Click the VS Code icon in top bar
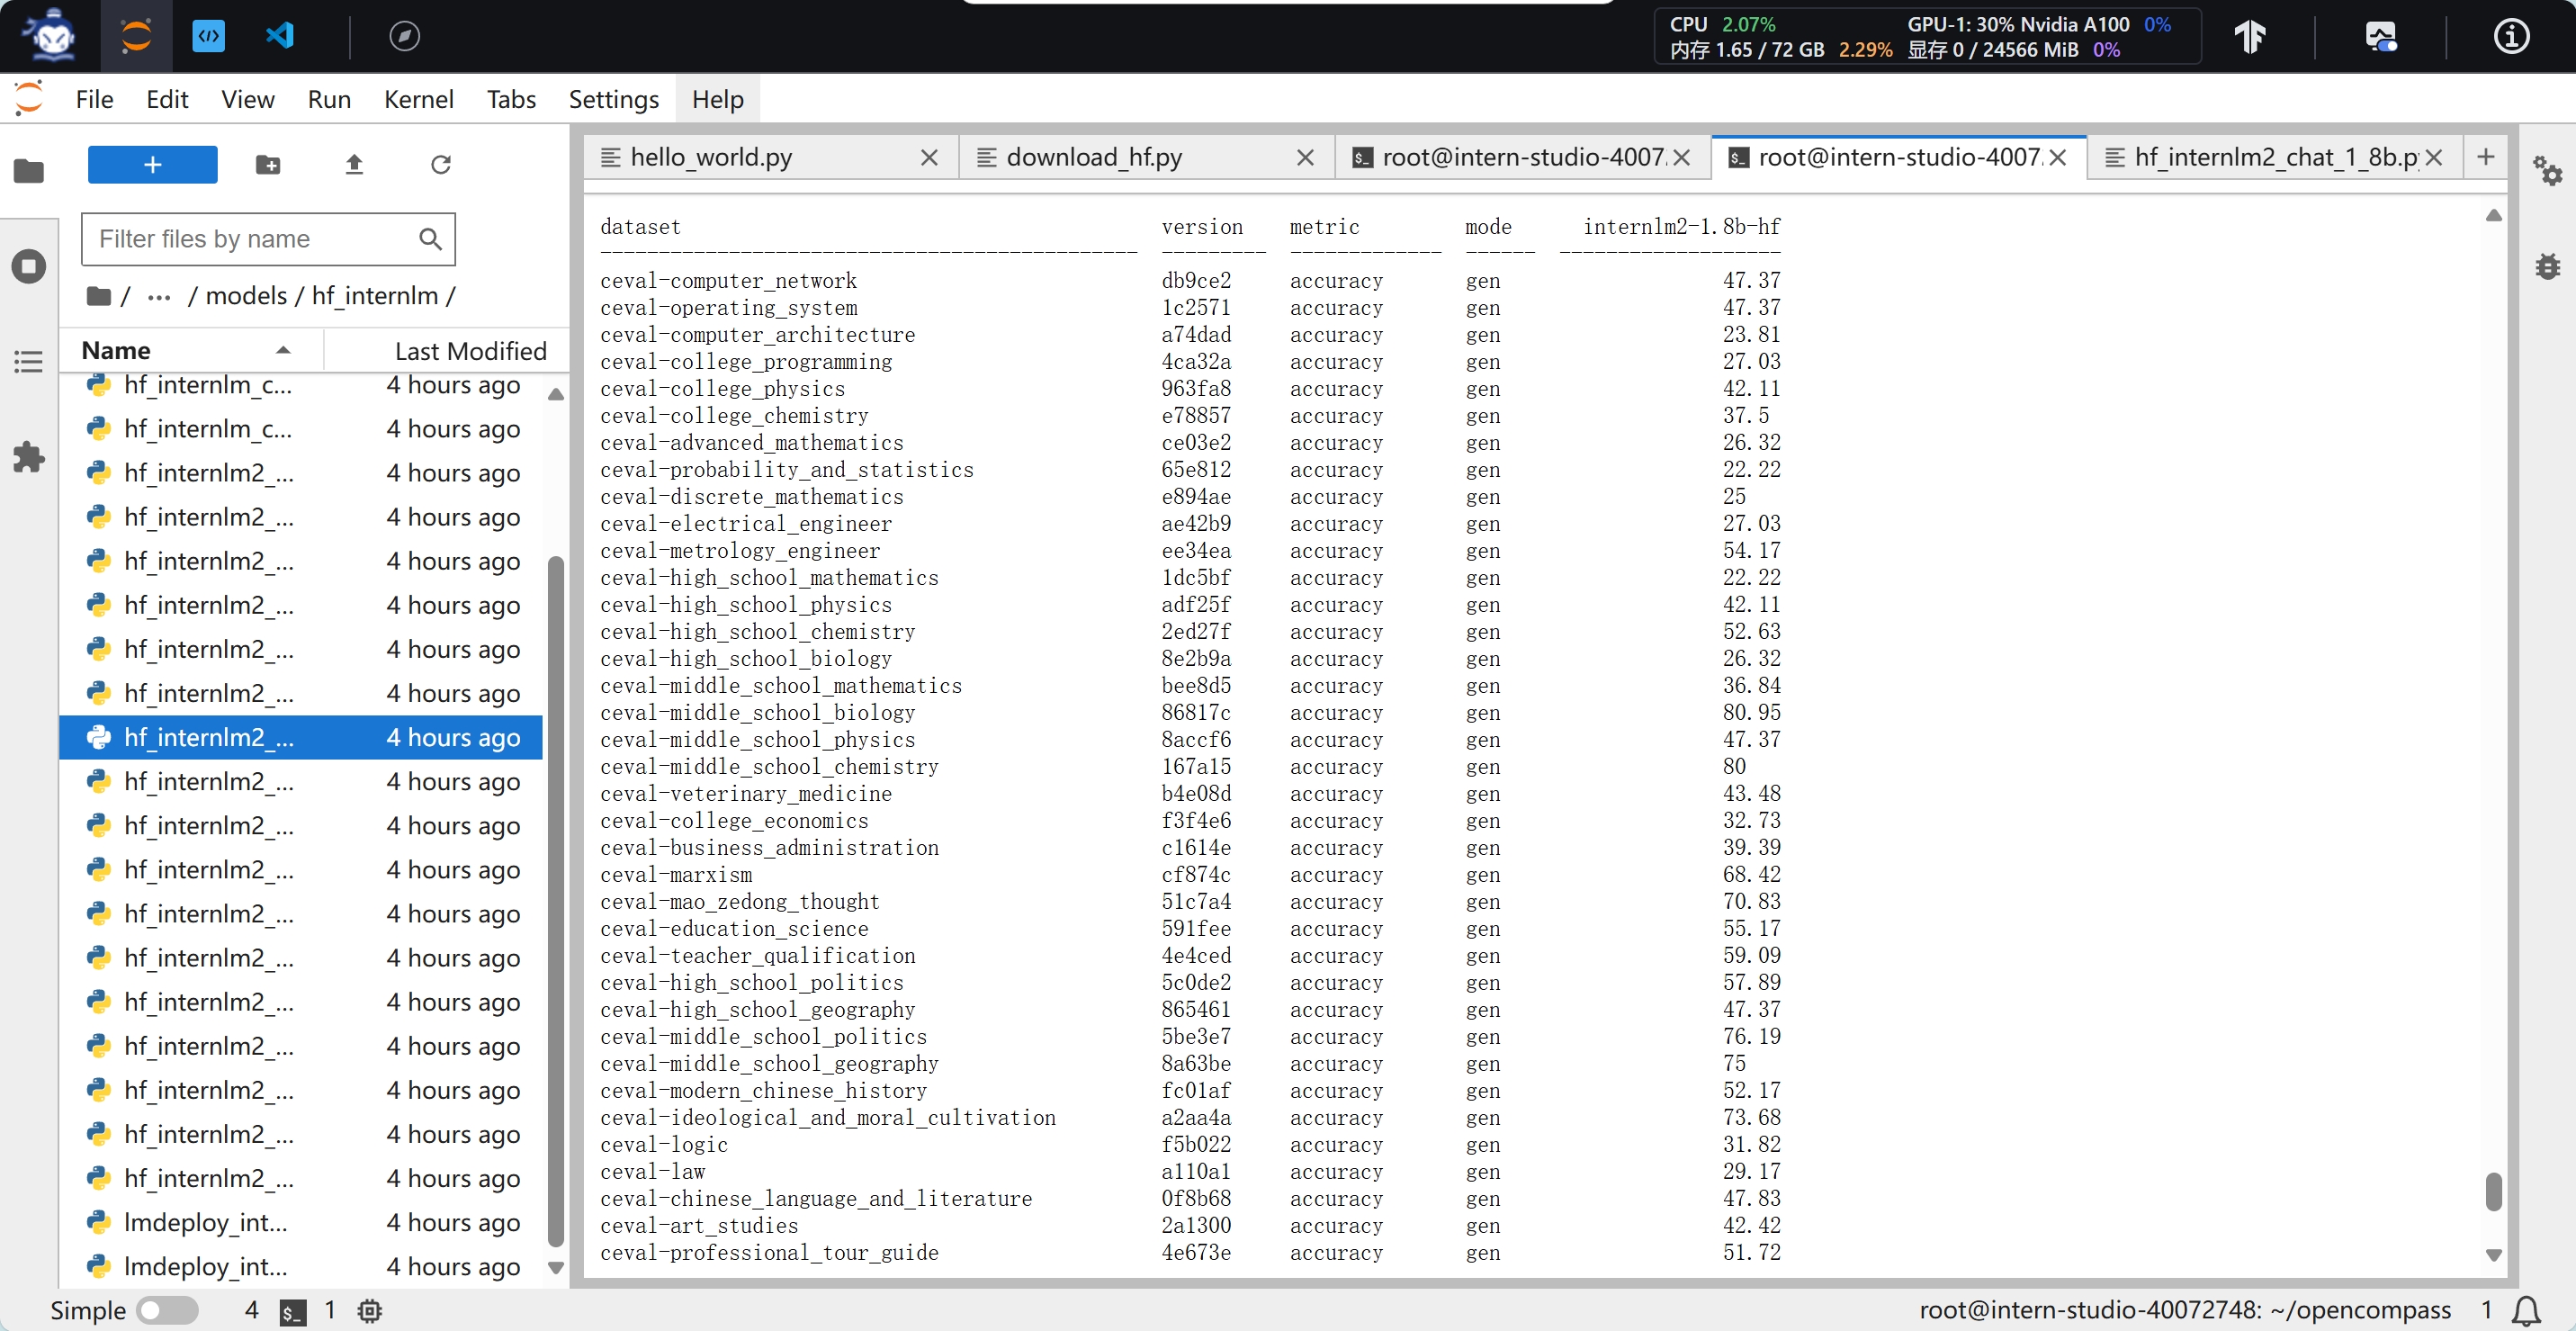 click(x=279, y=37)
